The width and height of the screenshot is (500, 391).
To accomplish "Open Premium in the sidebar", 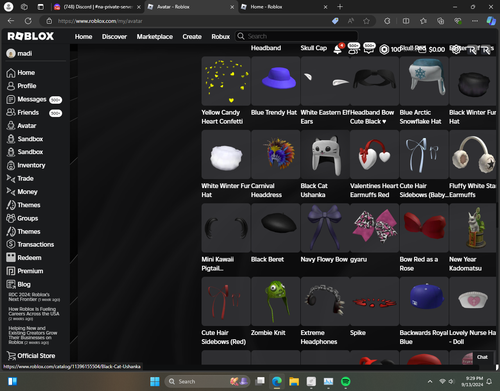I will pos(25,271).
